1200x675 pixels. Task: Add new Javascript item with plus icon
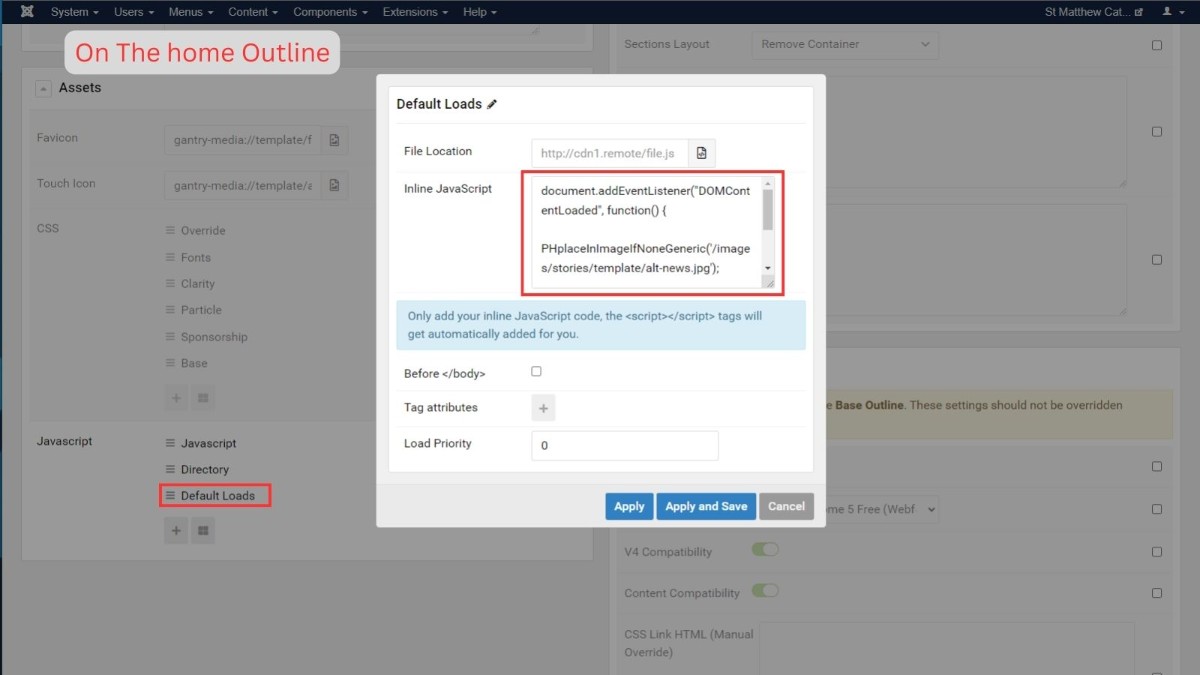tap(176, 531)
